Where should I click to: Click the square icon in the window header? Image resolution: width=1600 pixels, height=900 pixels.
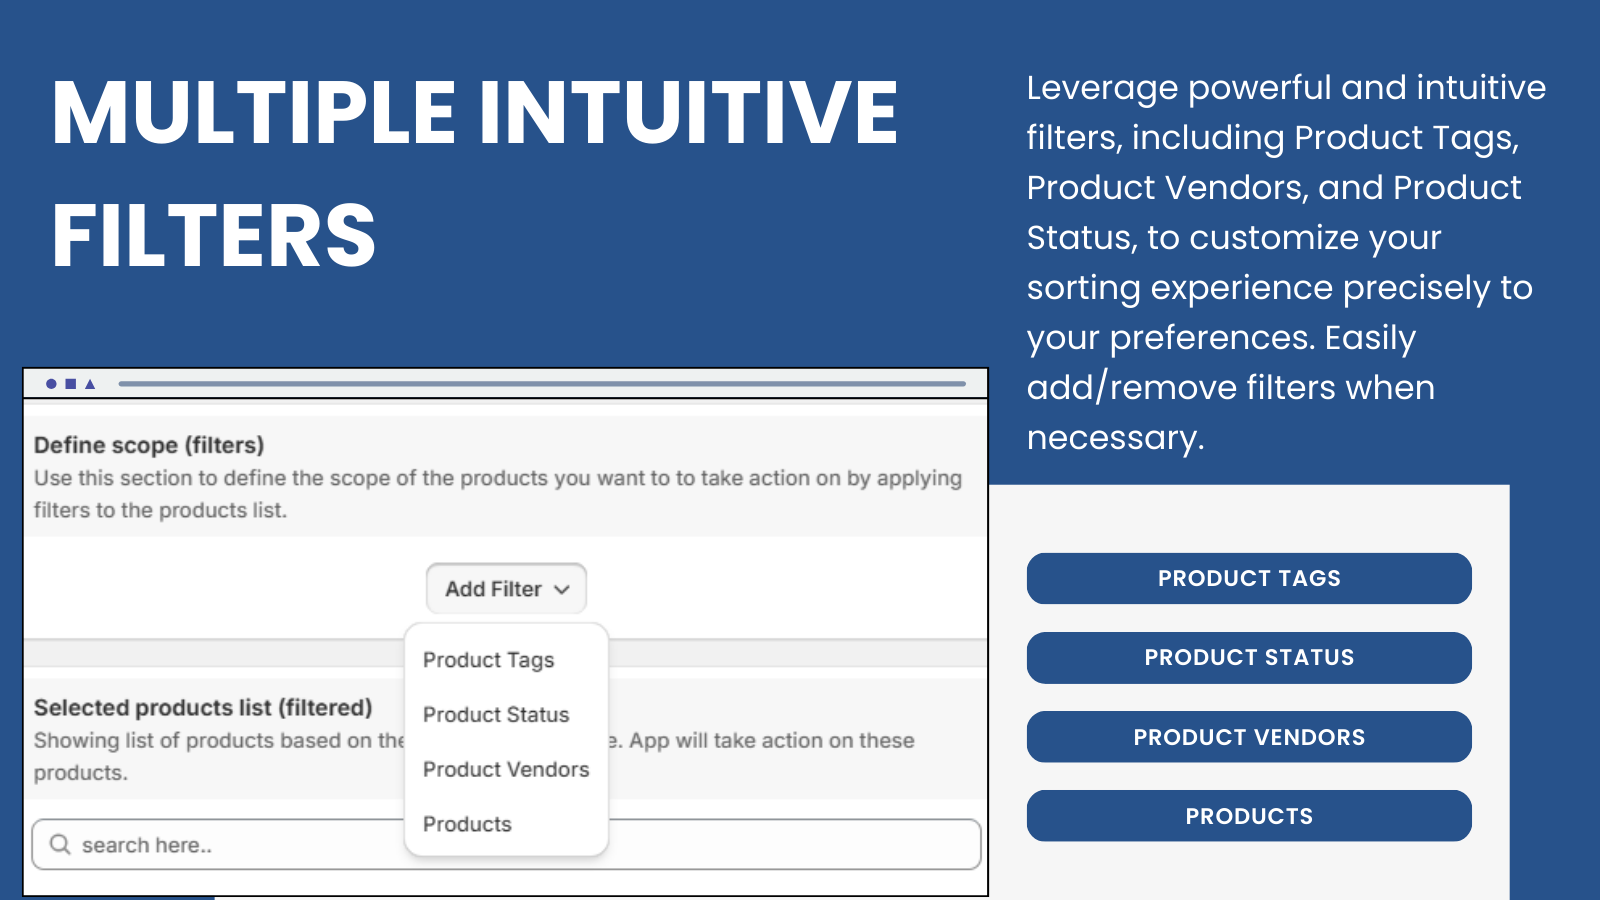pyautogui.click(x=71, y=384)
